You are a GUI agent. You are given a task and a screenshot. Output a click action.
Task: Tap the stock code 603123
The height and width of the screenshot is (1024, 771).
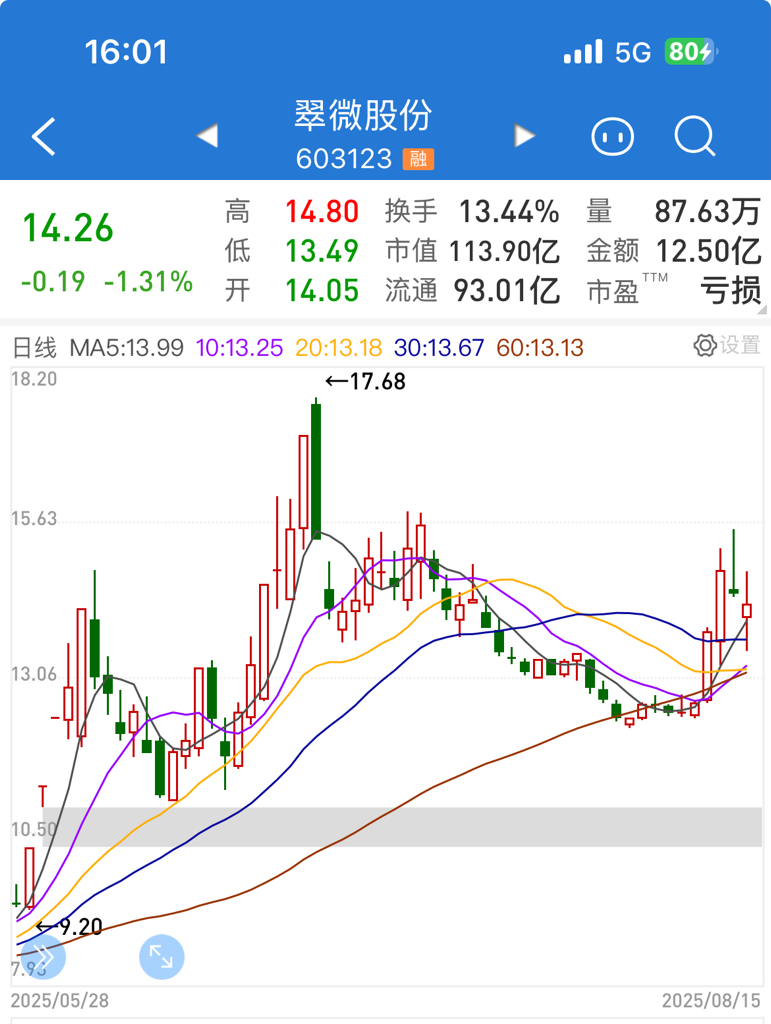tap(344, 159)
